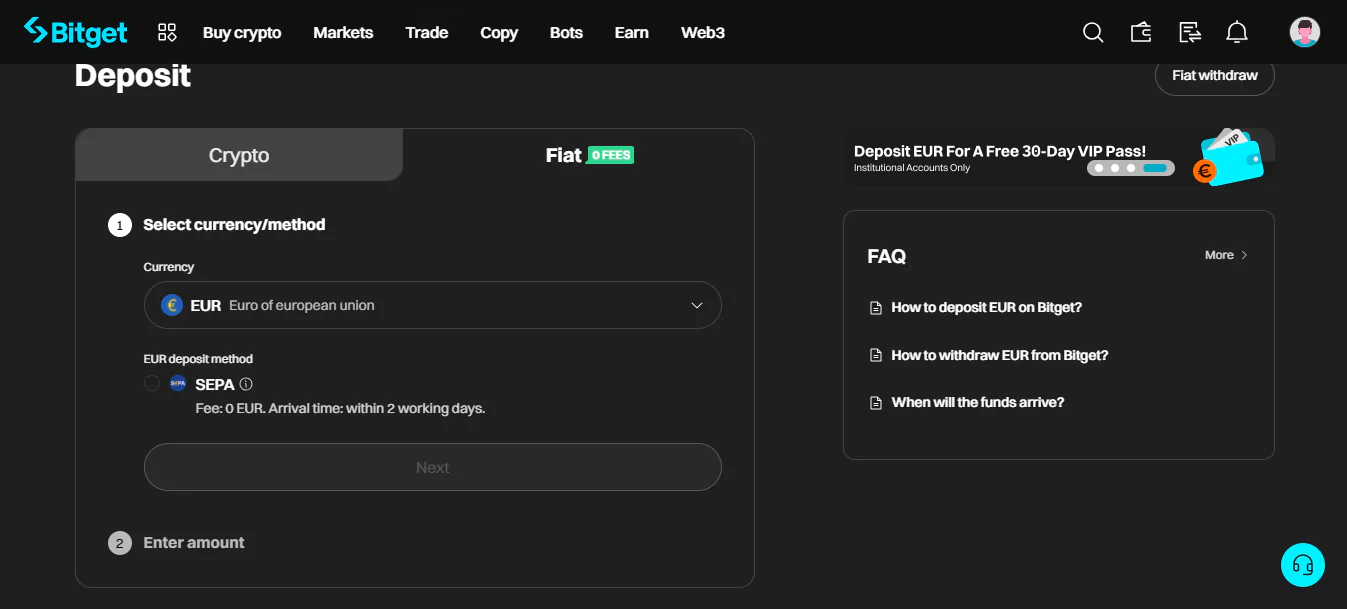Select the SEPA deposit method radio button
The height and width of the screenshot is (609, 1347).
tap(152, 384)
